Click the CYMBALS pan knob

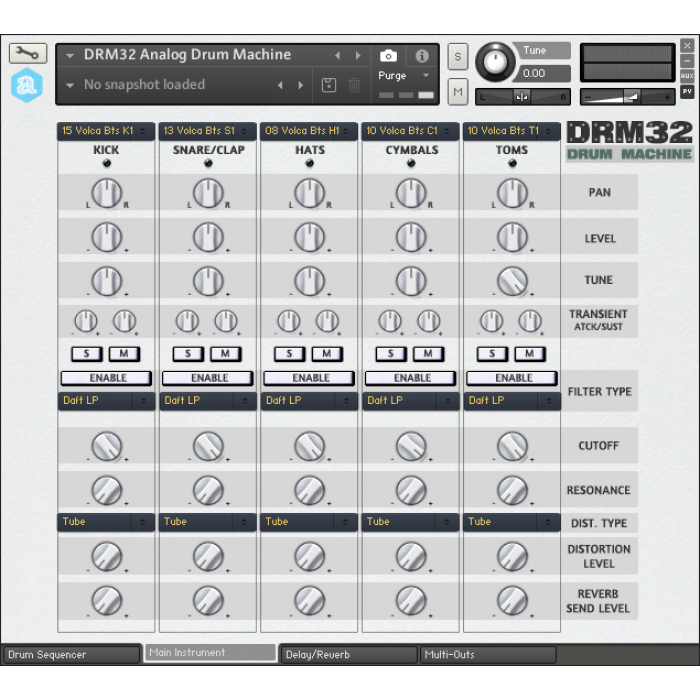(411, 193)
